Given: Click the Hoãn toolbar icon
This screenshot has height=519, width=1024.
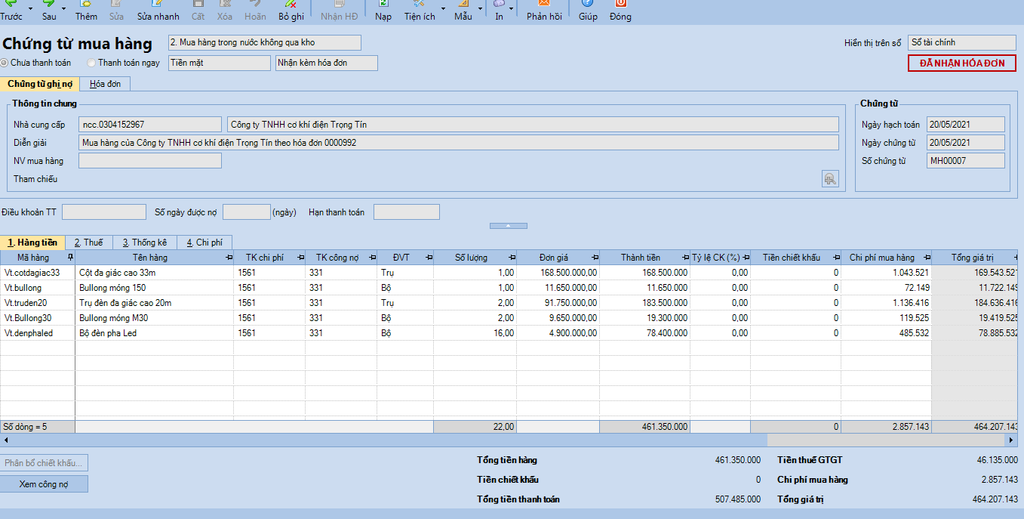Looking at the screenshot, I should point(255,10).
